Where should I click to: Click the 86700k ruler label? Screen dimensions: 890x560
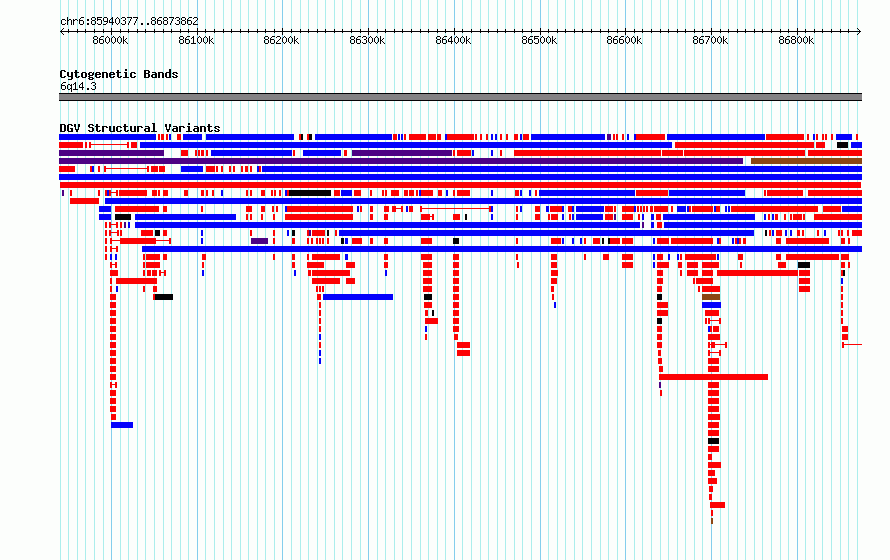[710, 41]
